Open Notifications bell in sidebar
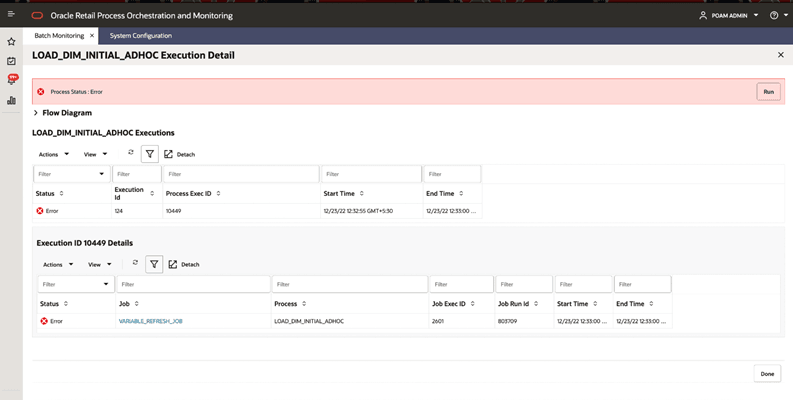This screenshot has height=400, width=793. 12,80
